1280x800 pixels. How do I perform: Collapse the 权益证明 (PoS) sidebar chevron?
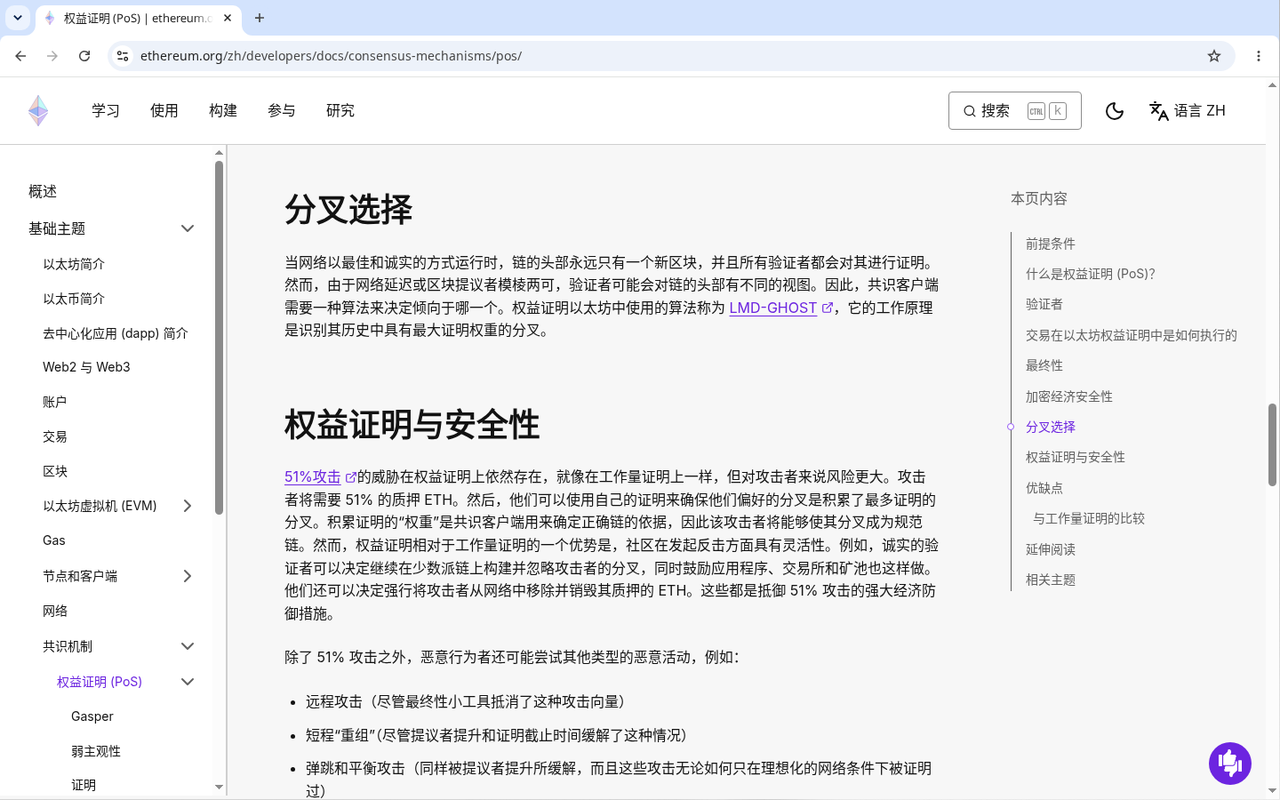pos(187,682)
